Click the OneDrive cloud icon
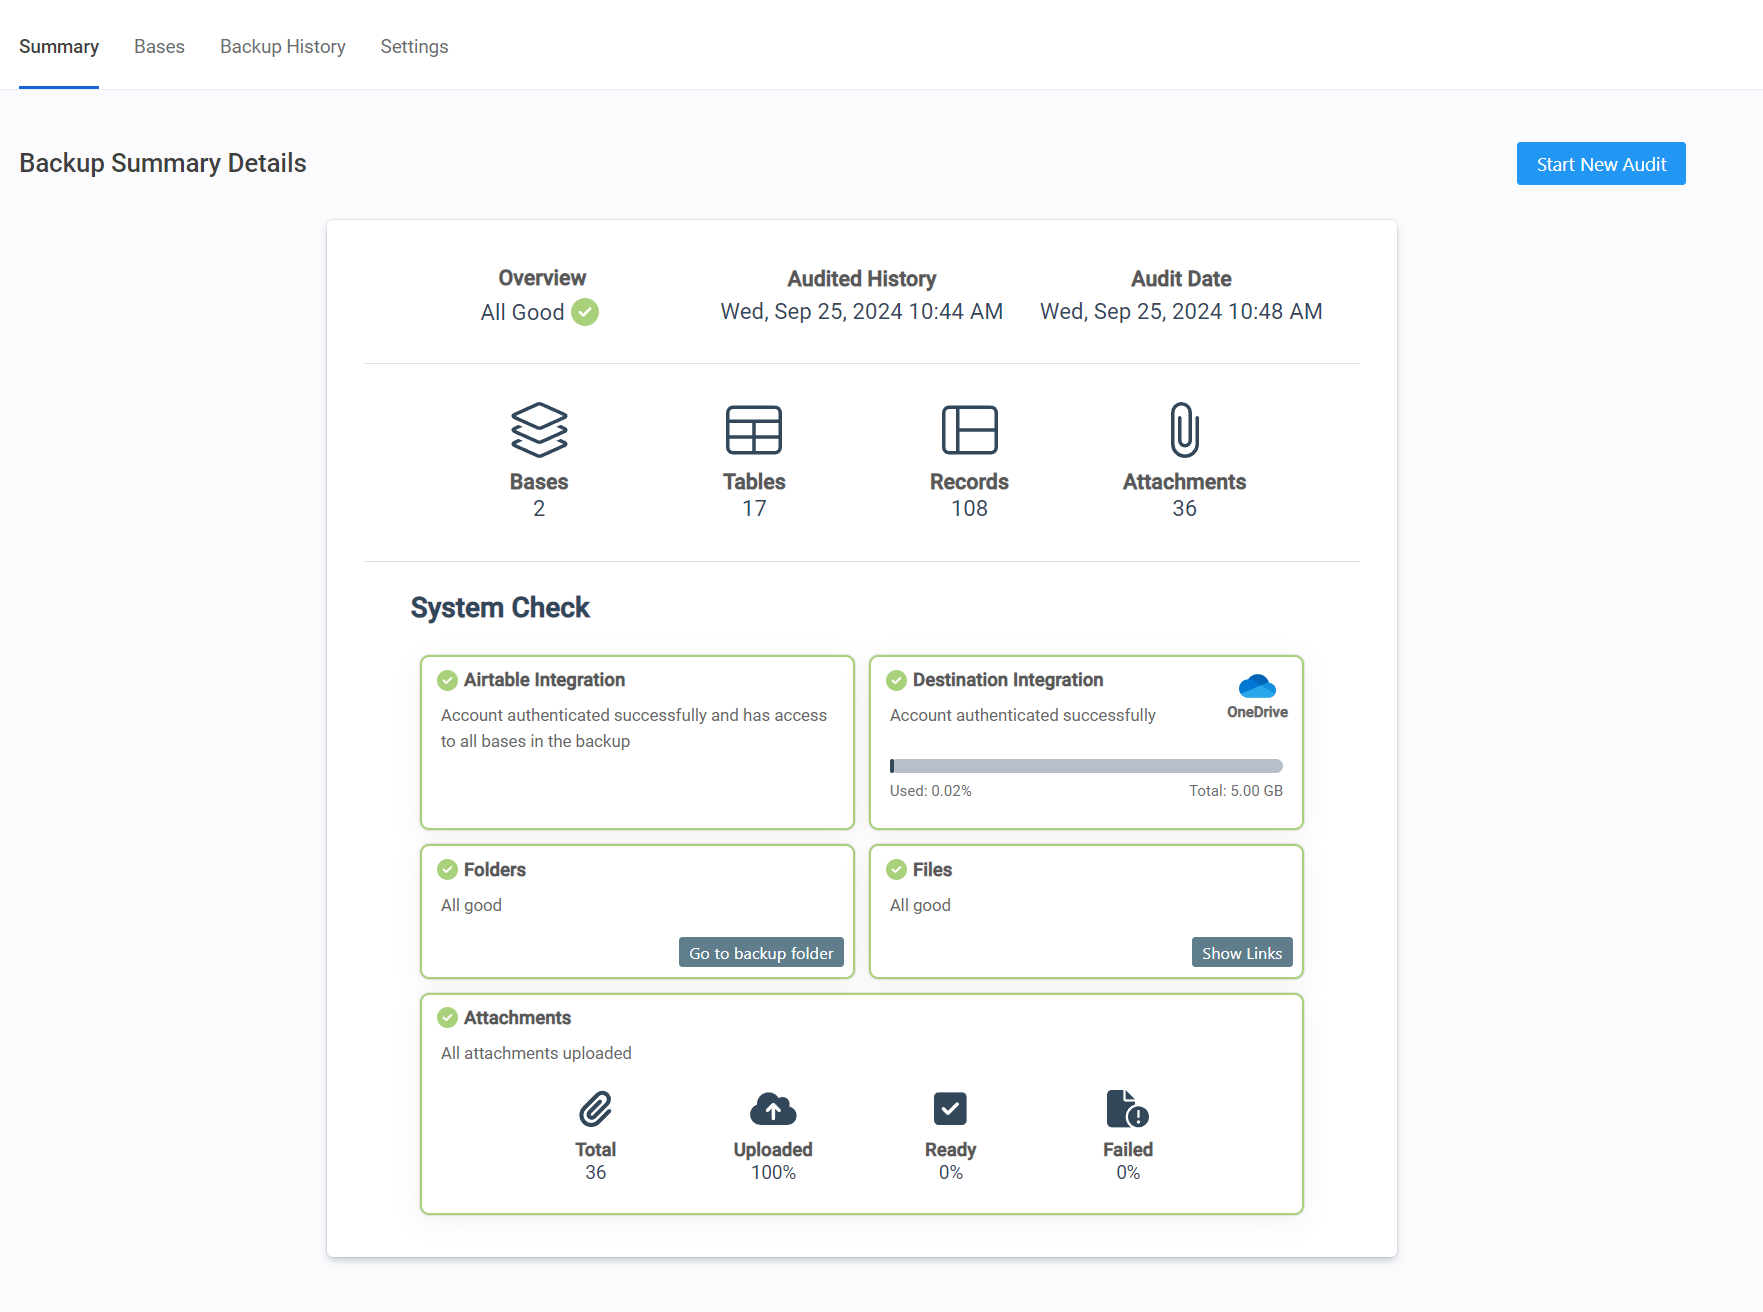The height and width of the screenshot is (1312, 1763). (1257, 686)
